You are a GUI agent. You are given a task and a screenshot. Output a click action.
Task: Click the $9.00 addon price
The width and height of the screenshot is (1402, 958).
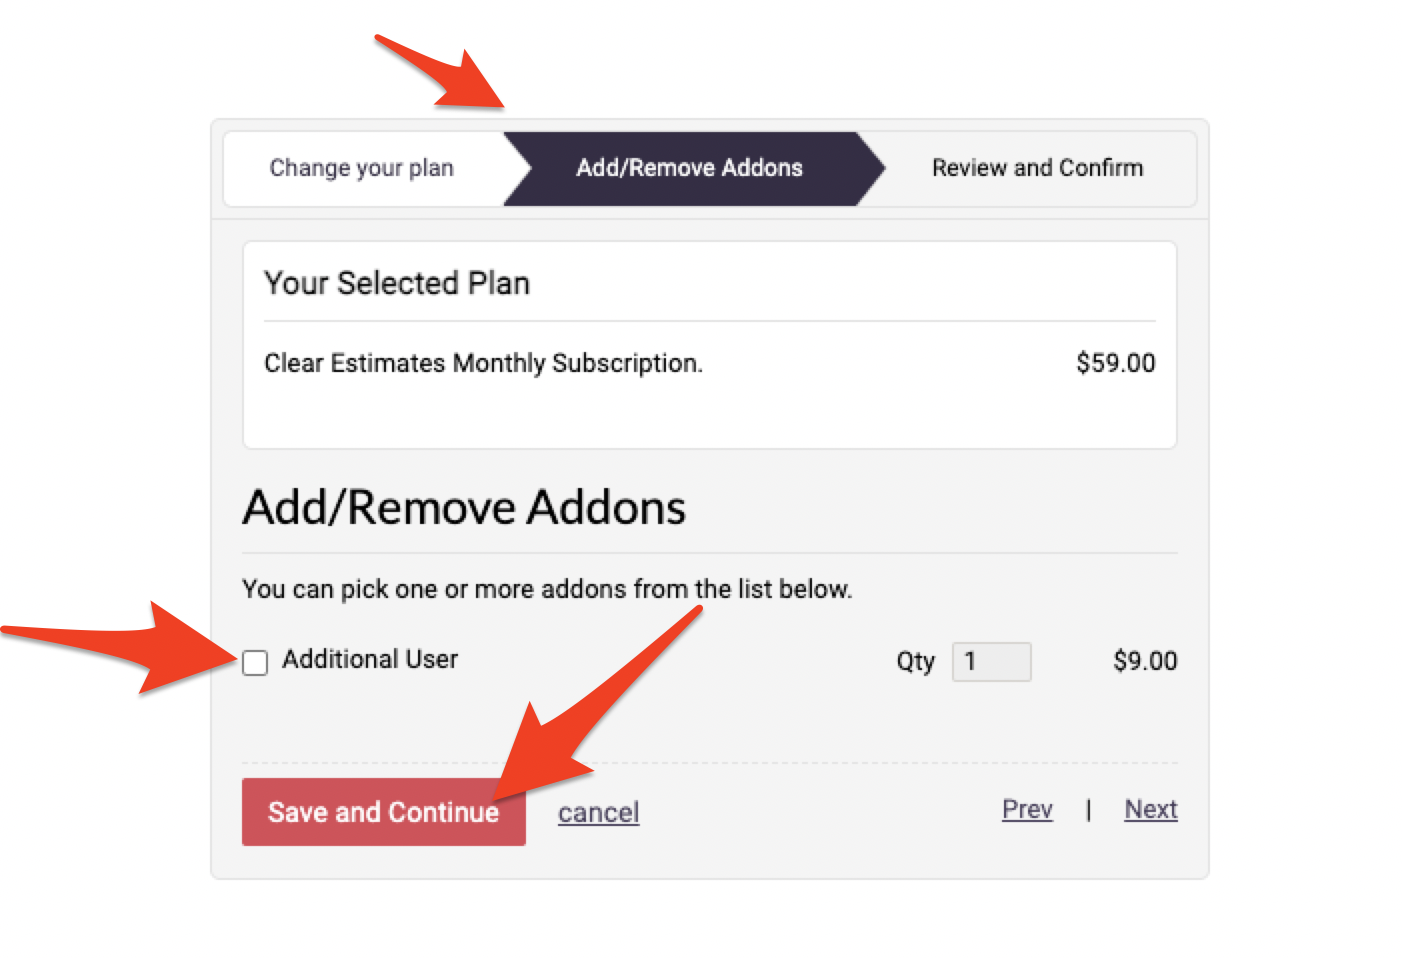click(x=1145, y=661)
